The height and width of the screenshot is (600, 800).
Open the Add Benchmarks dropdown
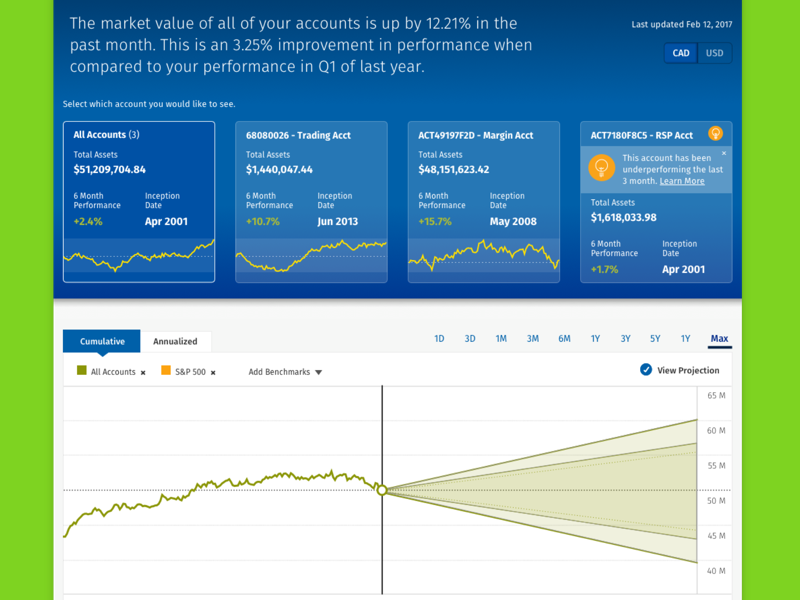point(285,372)
